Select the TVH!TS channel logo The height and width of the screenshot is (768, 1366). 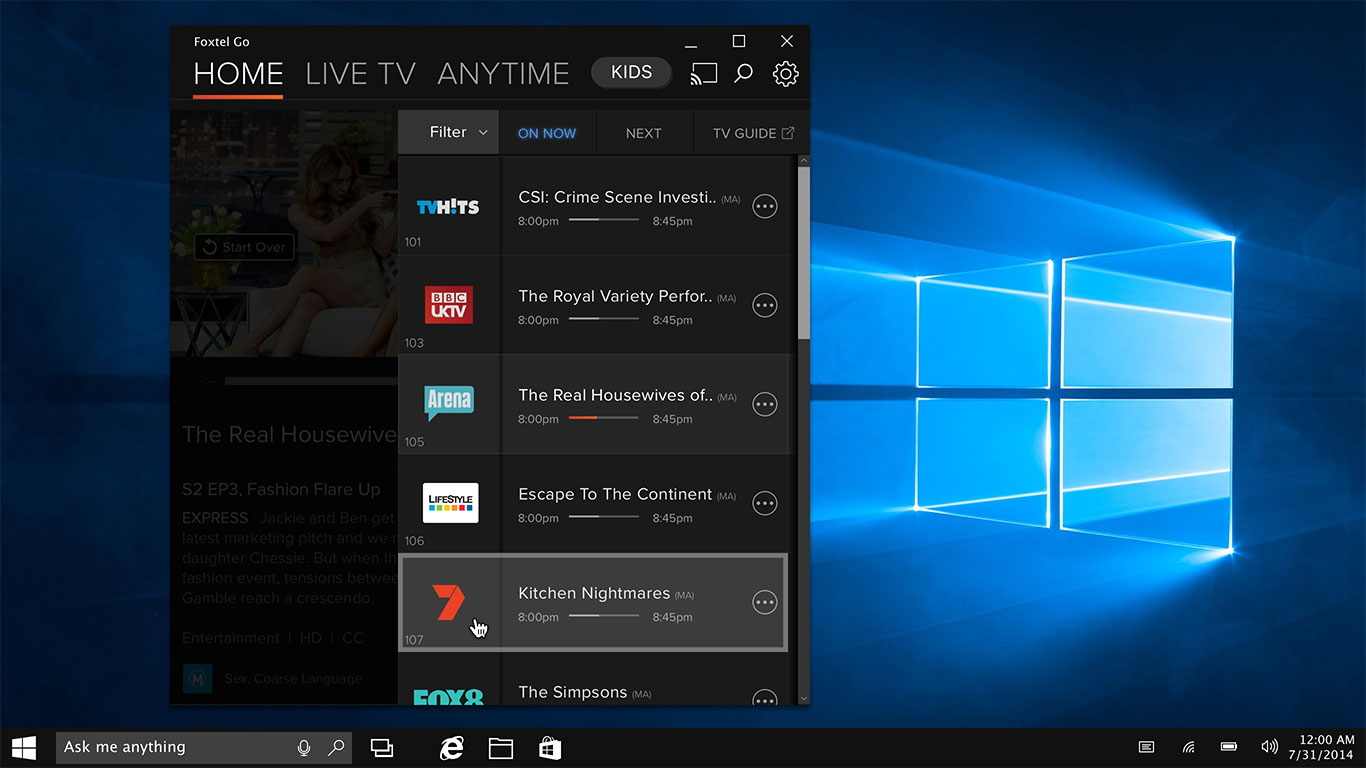point(448,207)
